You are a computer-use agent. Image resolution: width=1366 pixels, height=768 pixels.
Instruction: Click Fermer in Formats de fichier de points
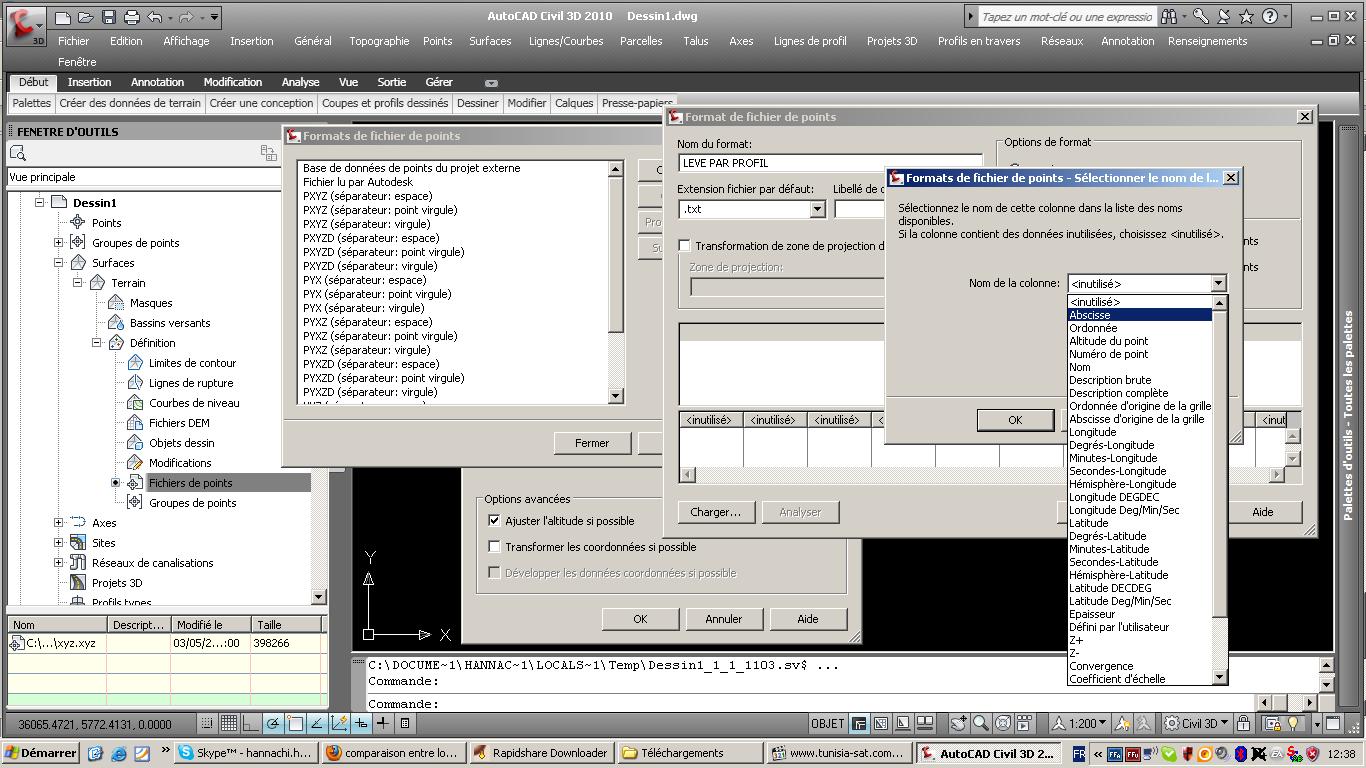(x=592, y=443)
